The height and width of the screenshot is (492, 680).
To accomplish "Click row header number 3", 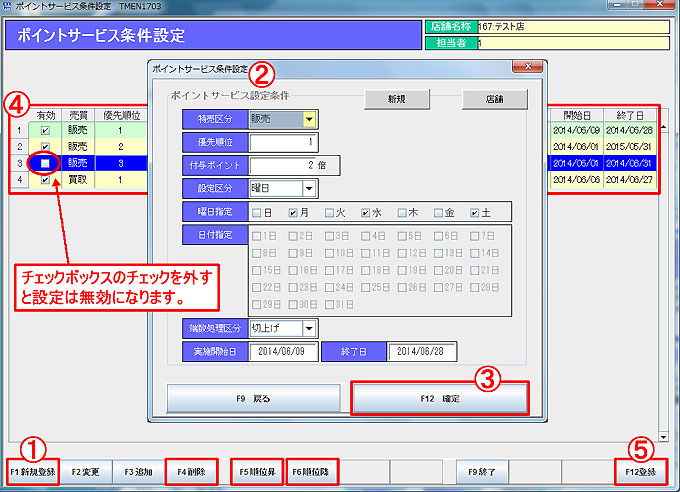I will coord(20,163).
